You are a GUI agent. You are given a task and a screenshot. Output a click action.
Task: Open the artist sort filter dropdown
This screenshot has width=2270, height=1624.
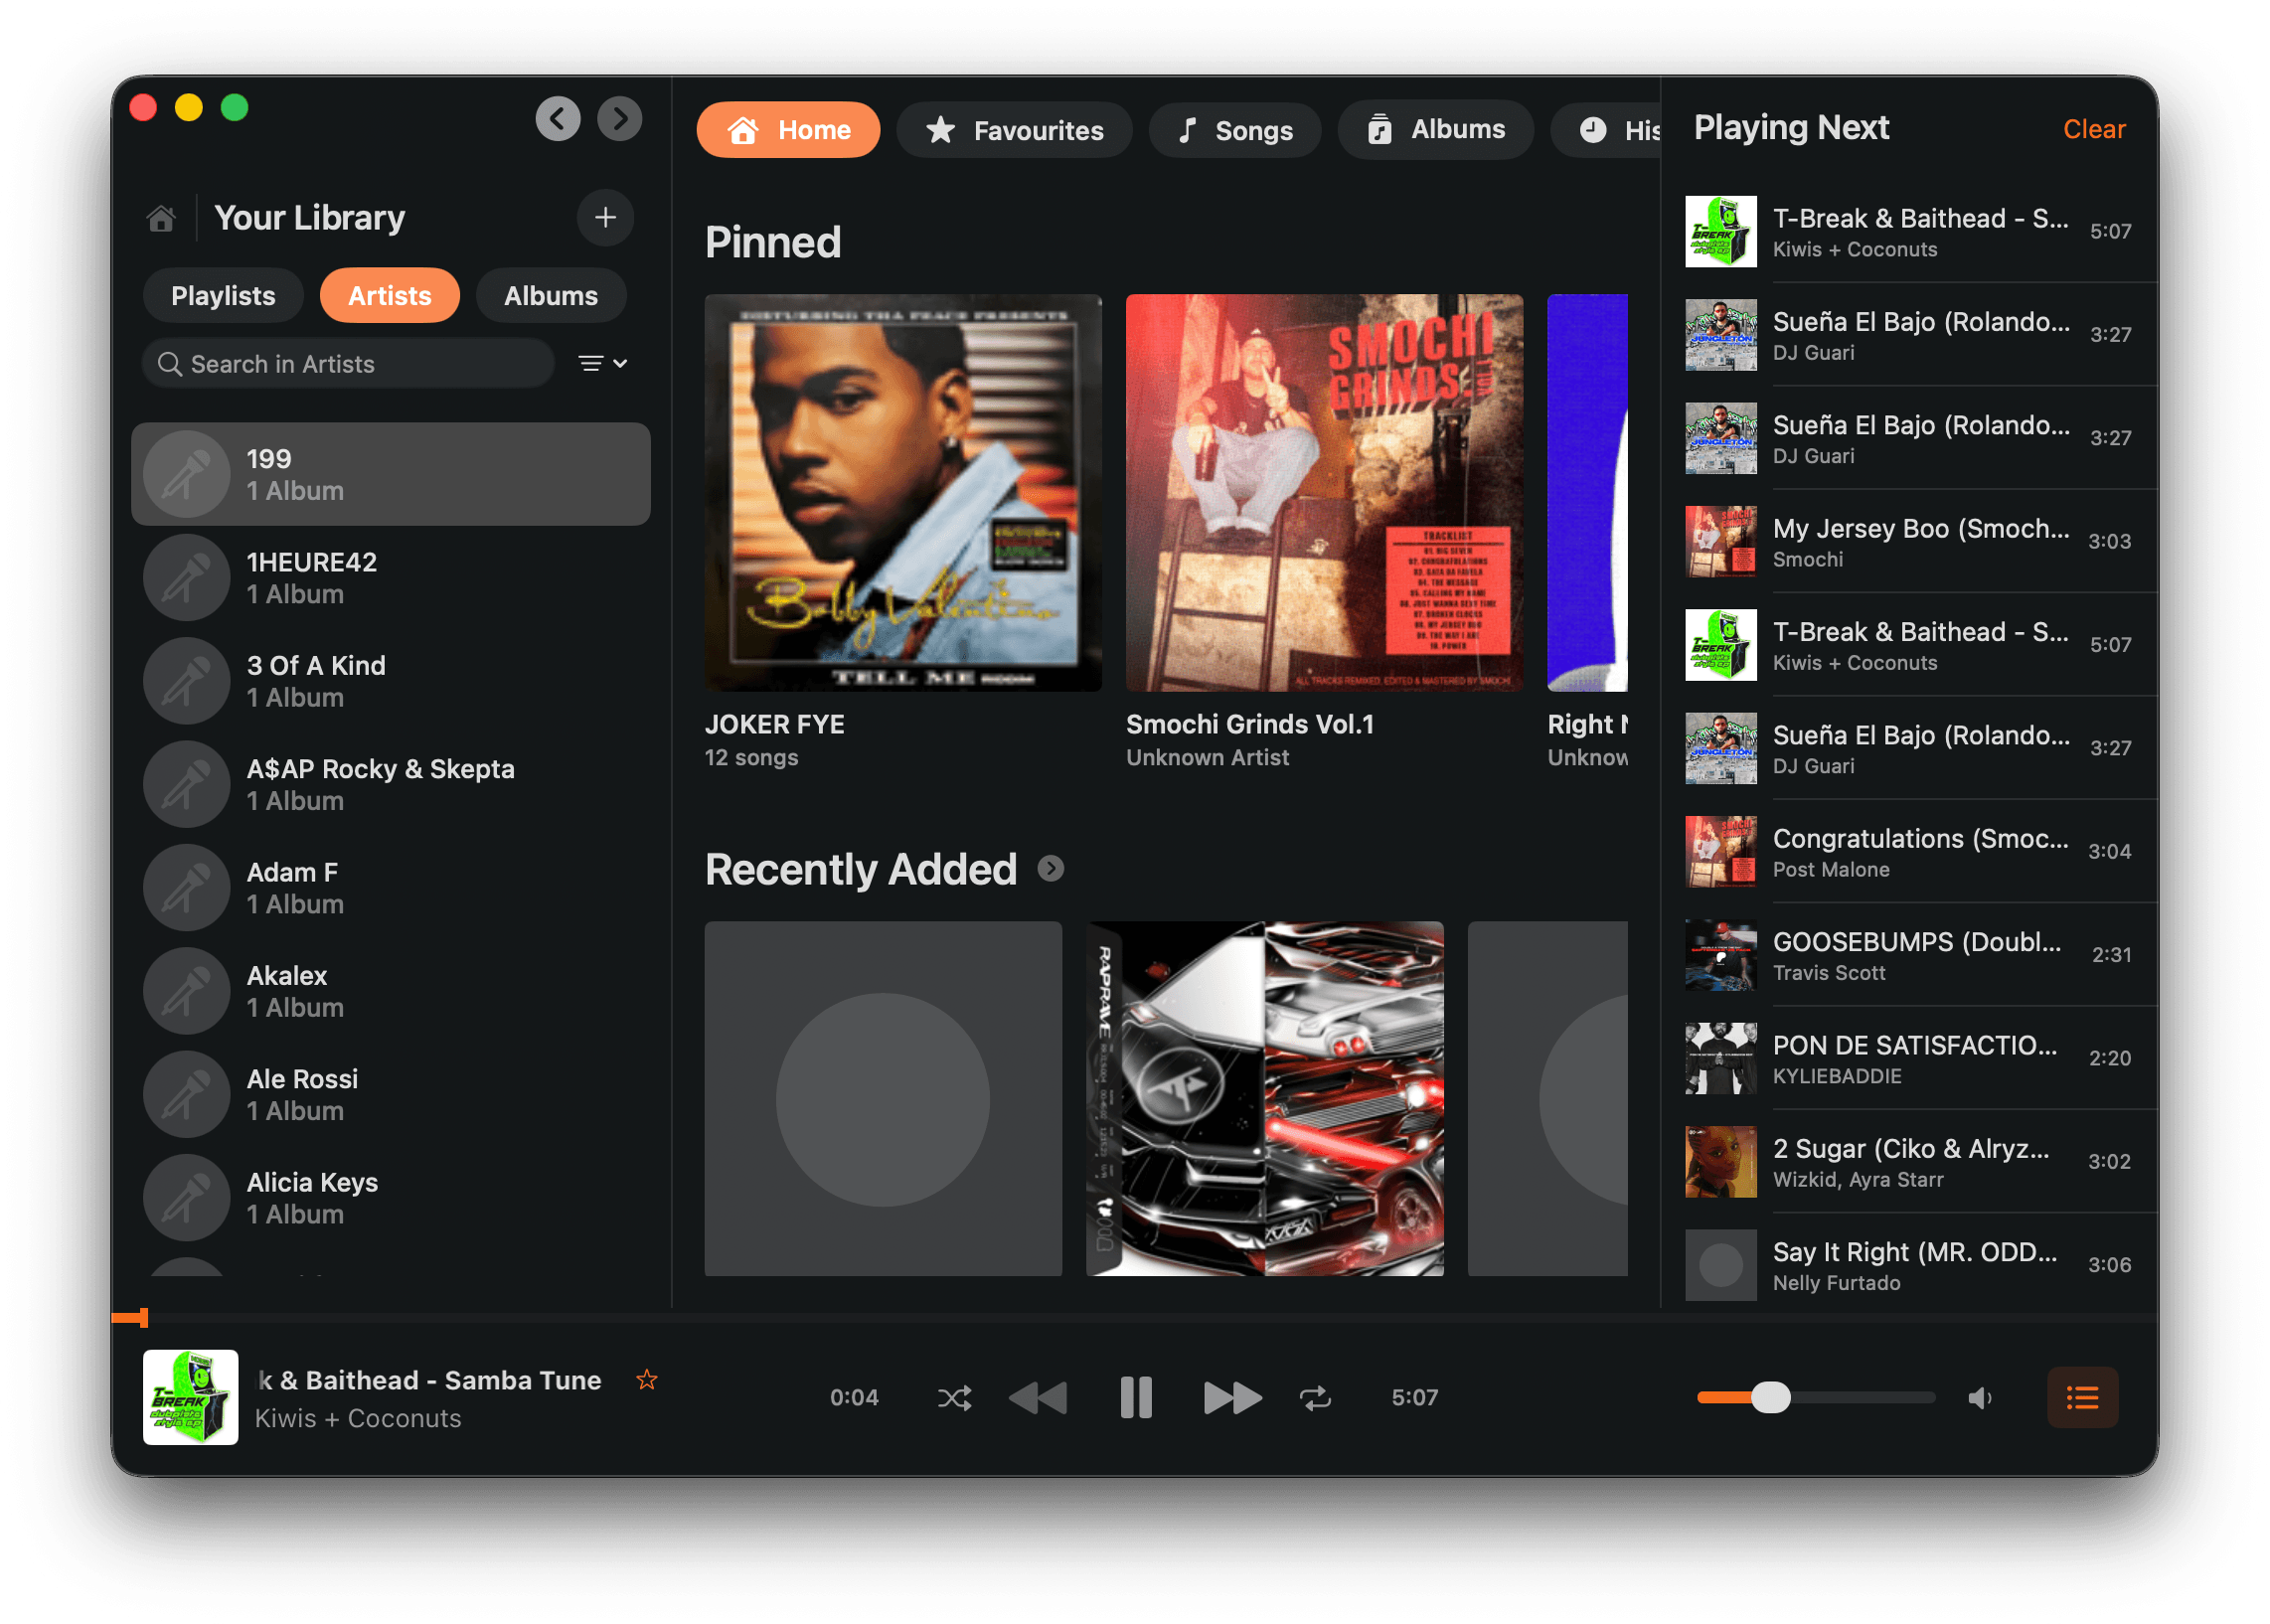pos(601,363)
